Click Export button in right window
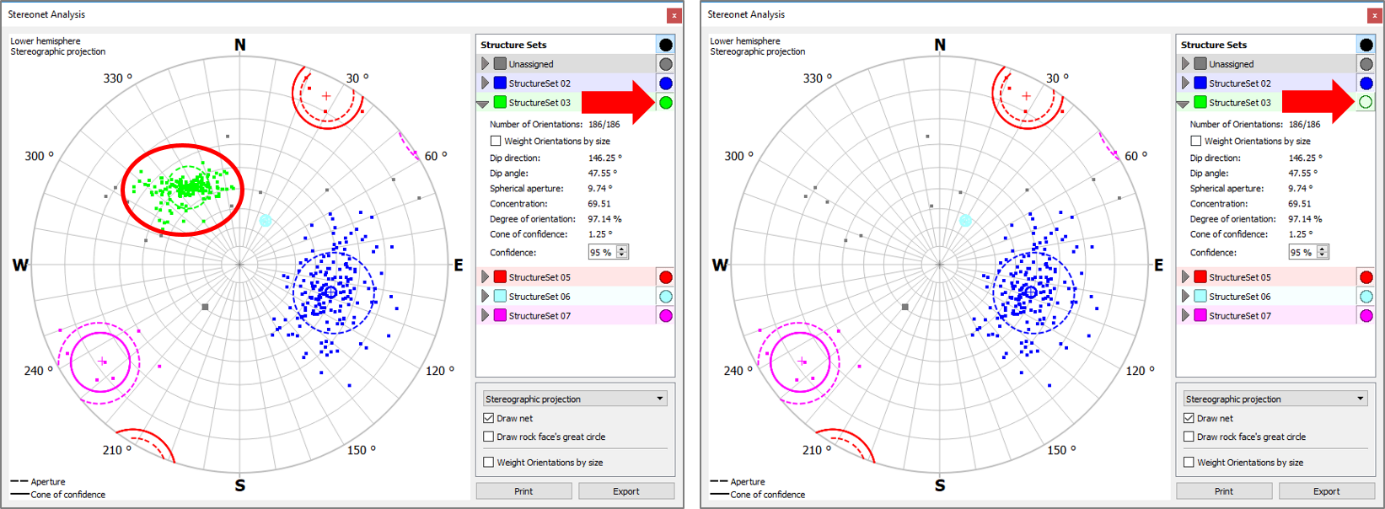This screenshot has height=509, width=1385. [x=1326, y=491]
